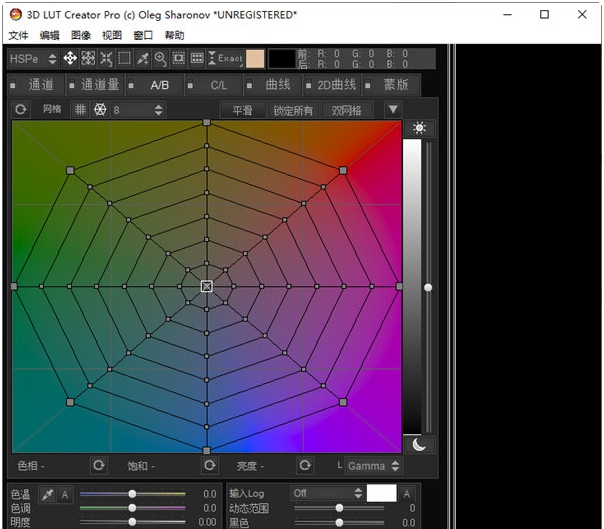604x529 pixels.
Task: Select the dashed rectangle marquee tool
Action: click(124, 59)
